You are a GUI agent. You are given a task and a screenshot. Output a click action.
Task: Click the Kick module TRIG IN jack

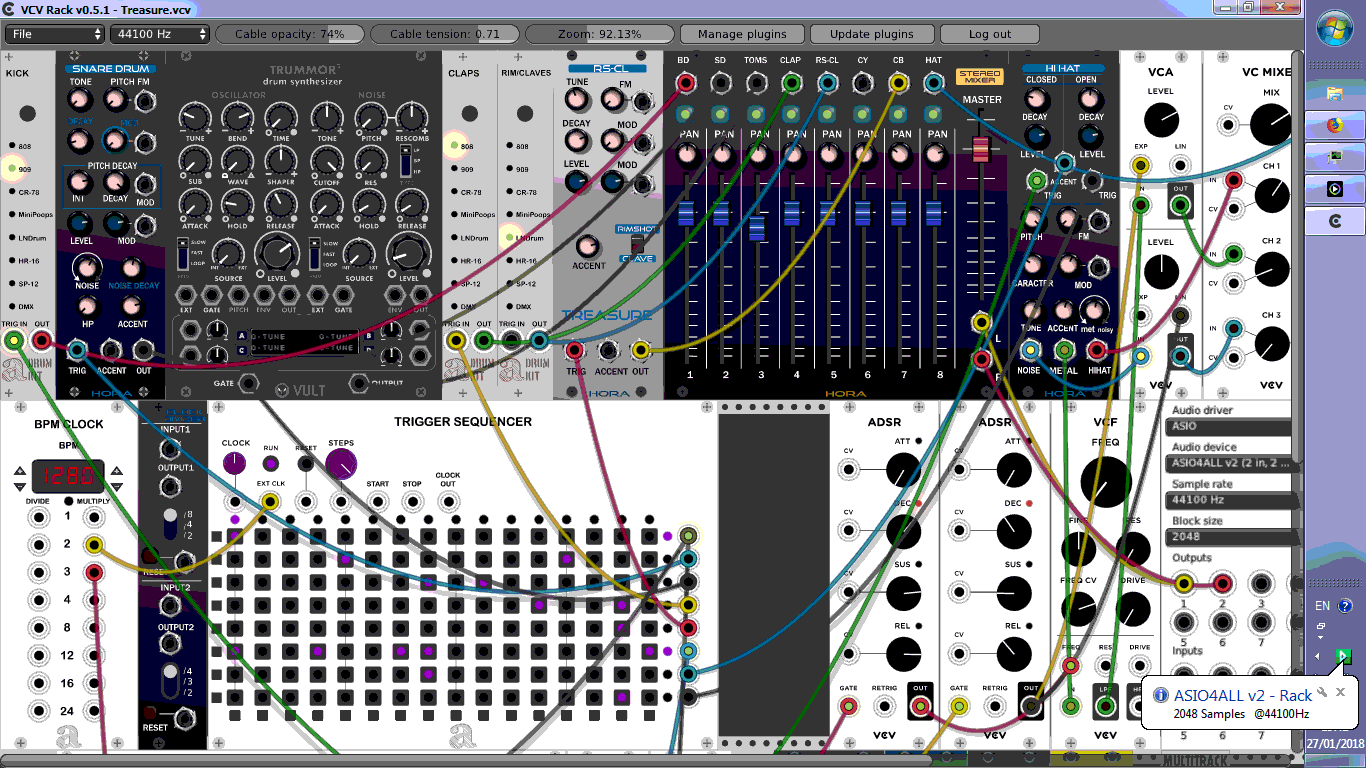coord(14,341)
